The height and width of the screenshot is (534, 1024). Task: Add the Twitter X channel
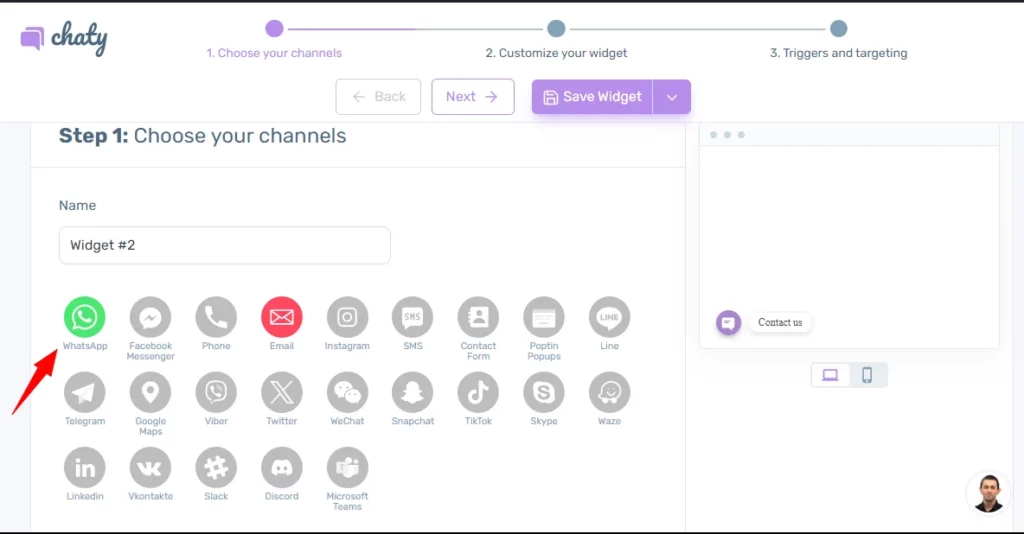281,392
